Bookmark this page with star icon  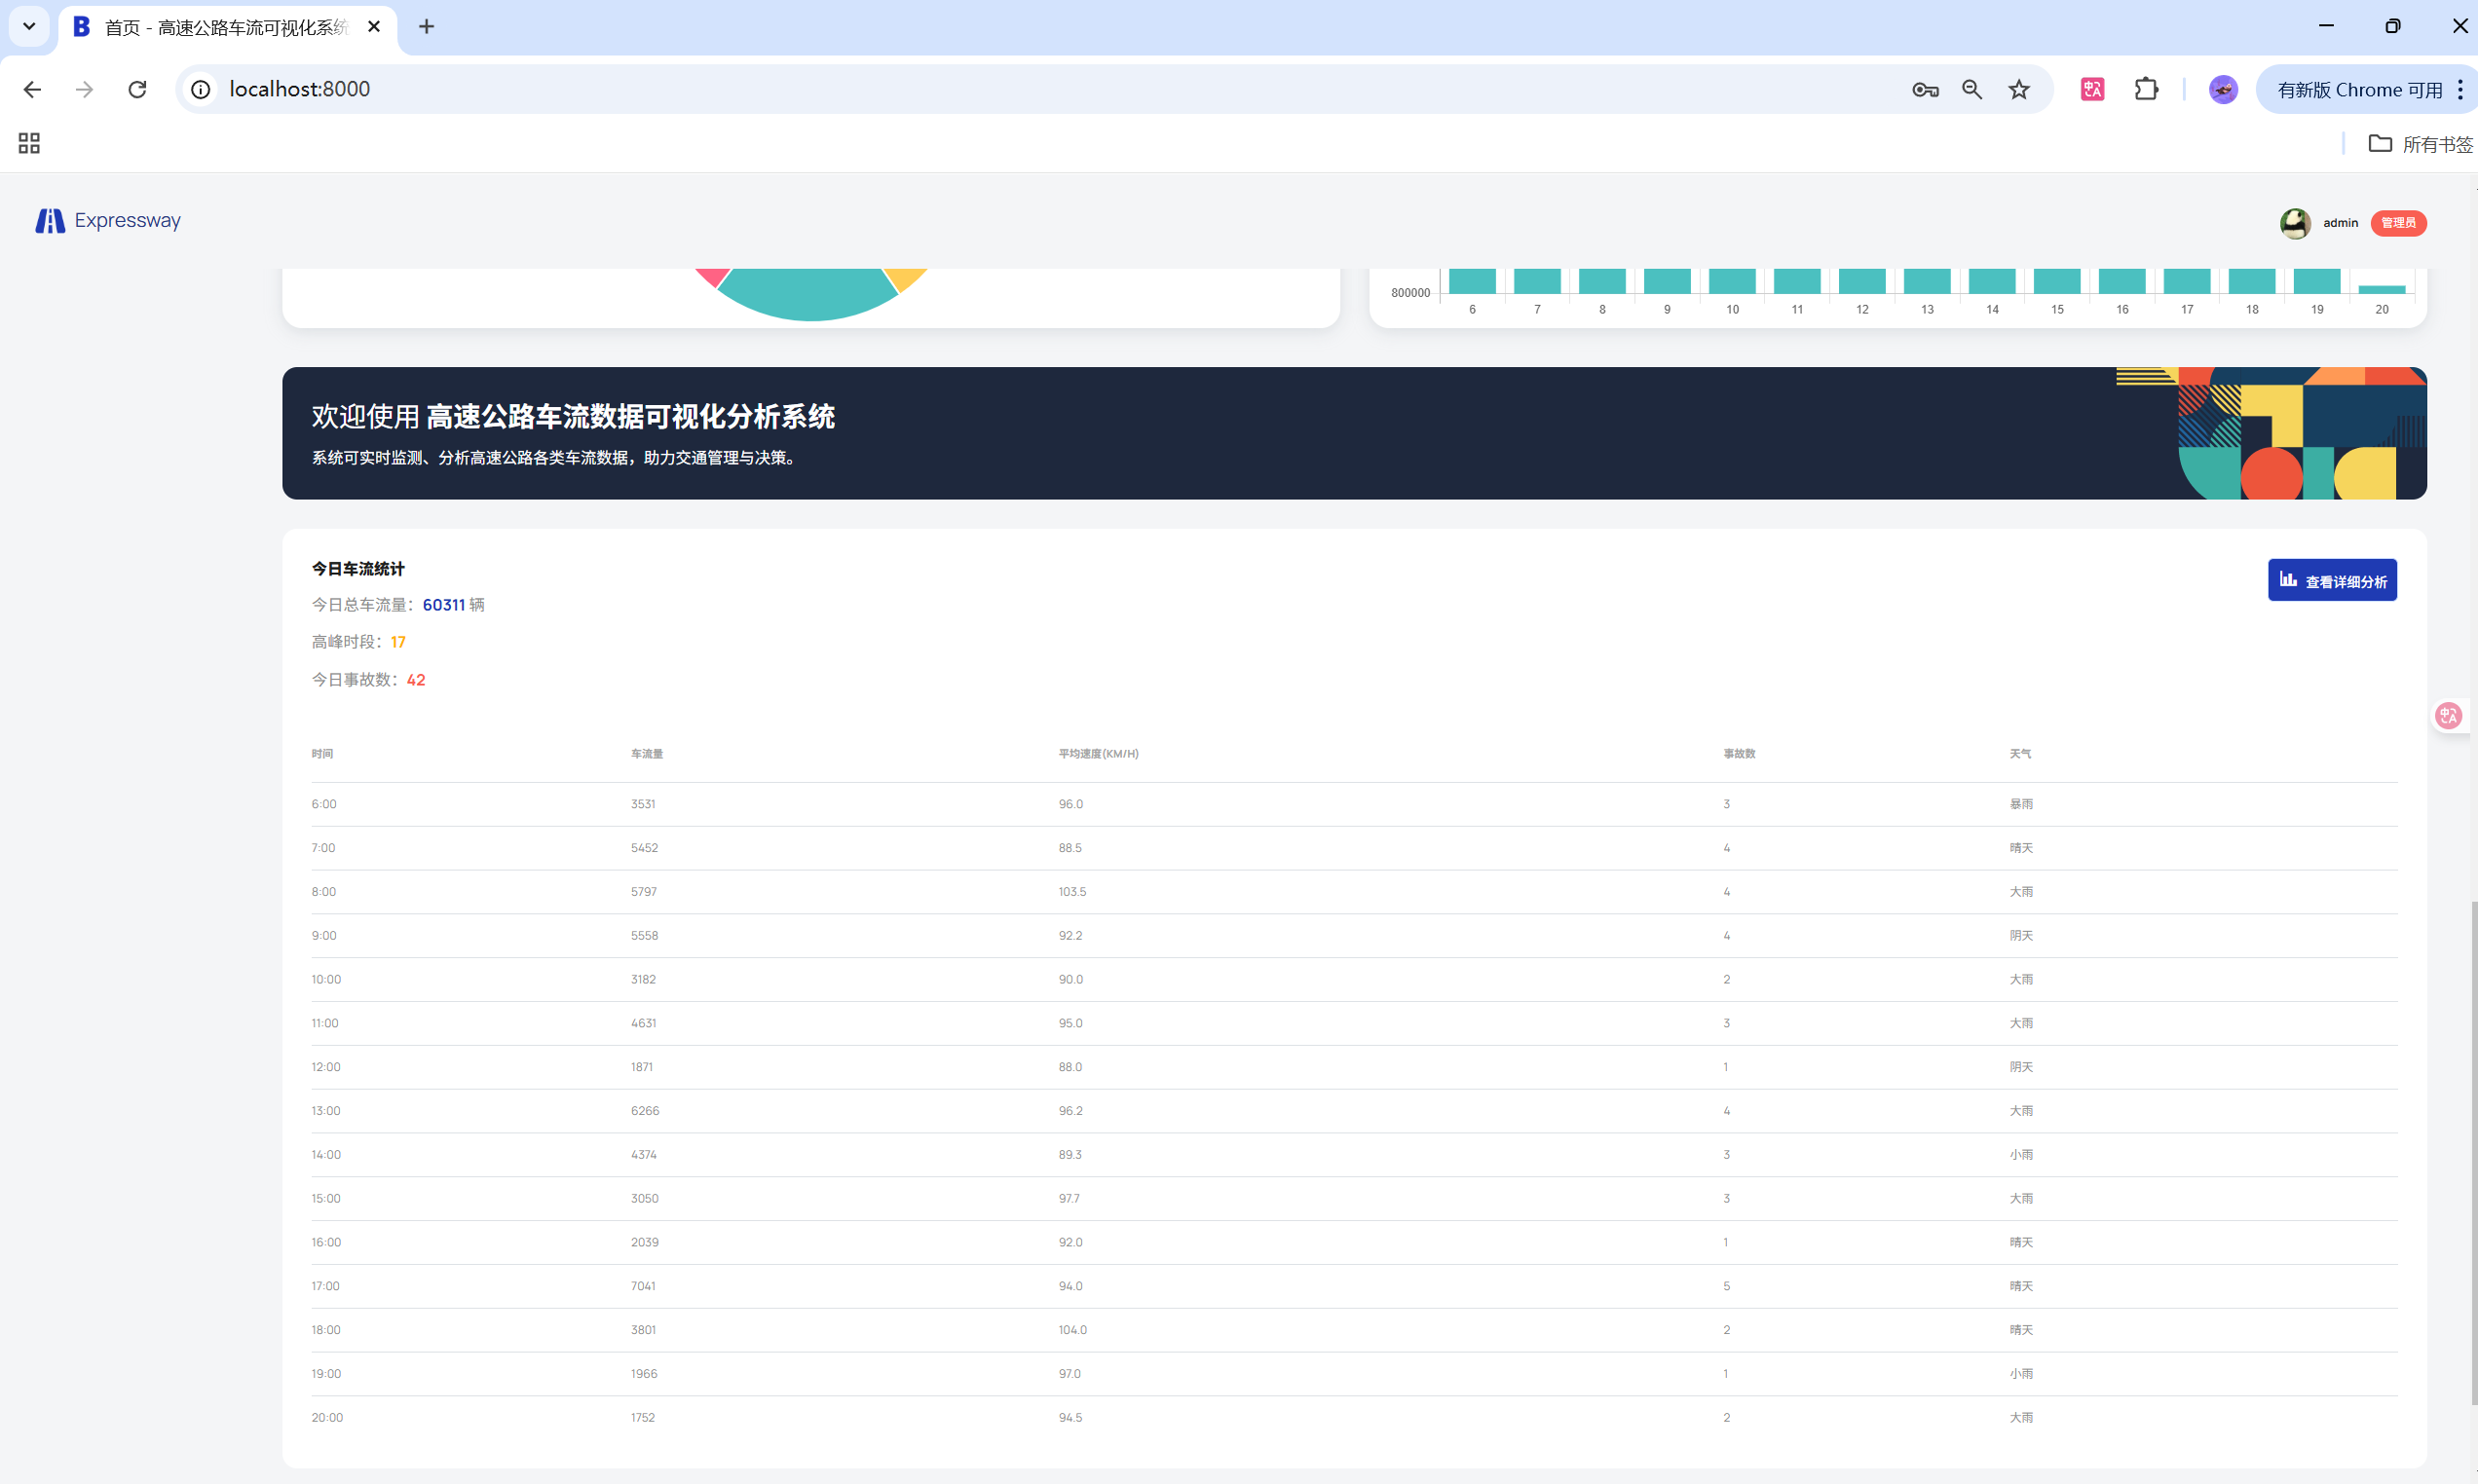click(2019, 90)
